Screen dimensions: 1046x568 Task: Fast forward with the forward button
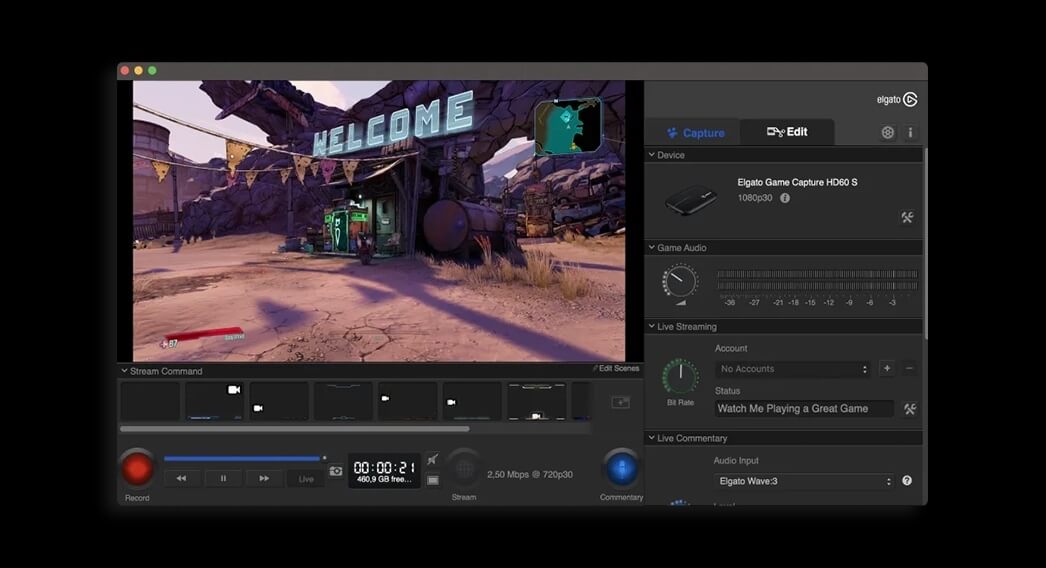click(264, 478)
